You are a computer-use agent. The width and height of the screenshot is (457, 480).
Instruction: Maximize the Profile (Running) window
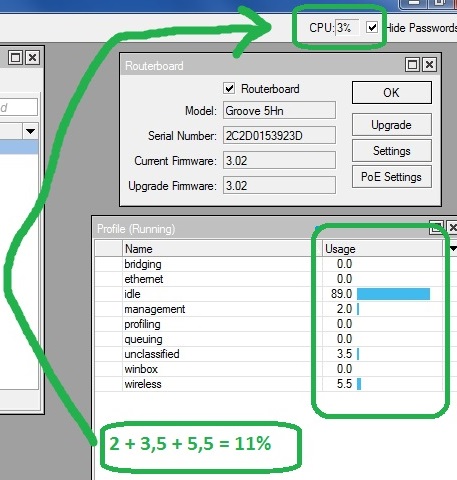click(436, 228)
